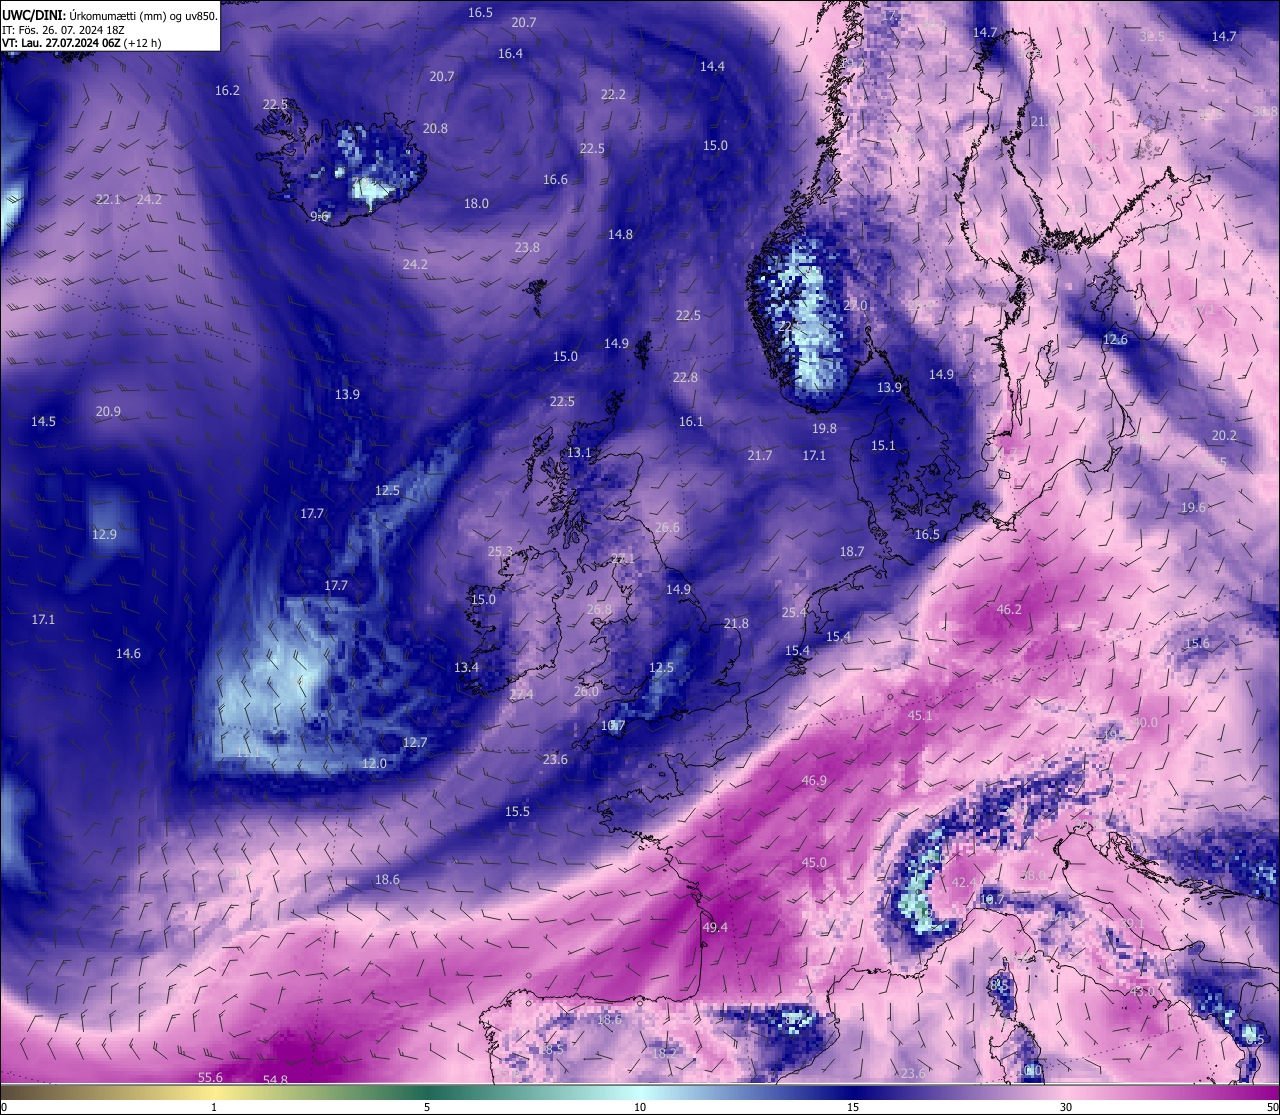Click the 14.4 value on the map
The height and width of the screenshot is (1115, 1280).
[712, 67]
